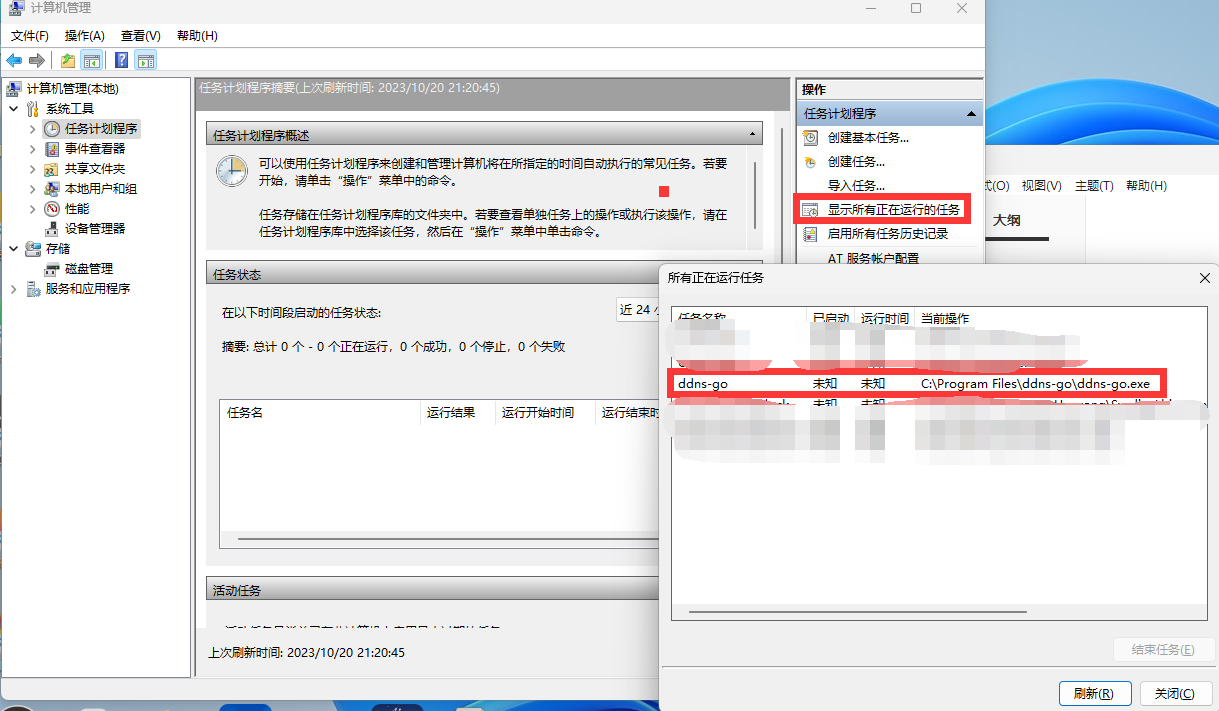The image size is (1219, 711).
Task: Collapse the 任务计划程序 actions group arrow
Action: point(970,114)
